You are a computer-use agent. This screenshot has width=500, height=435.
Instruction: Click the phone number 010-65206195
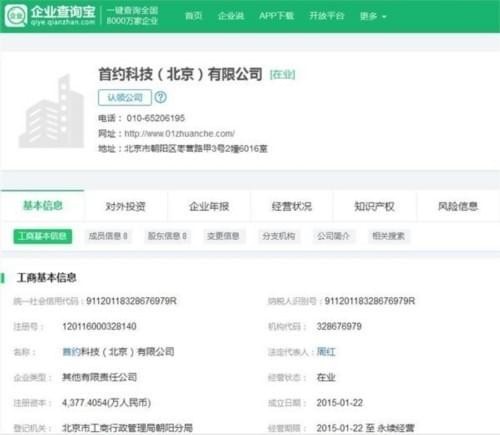156,118
